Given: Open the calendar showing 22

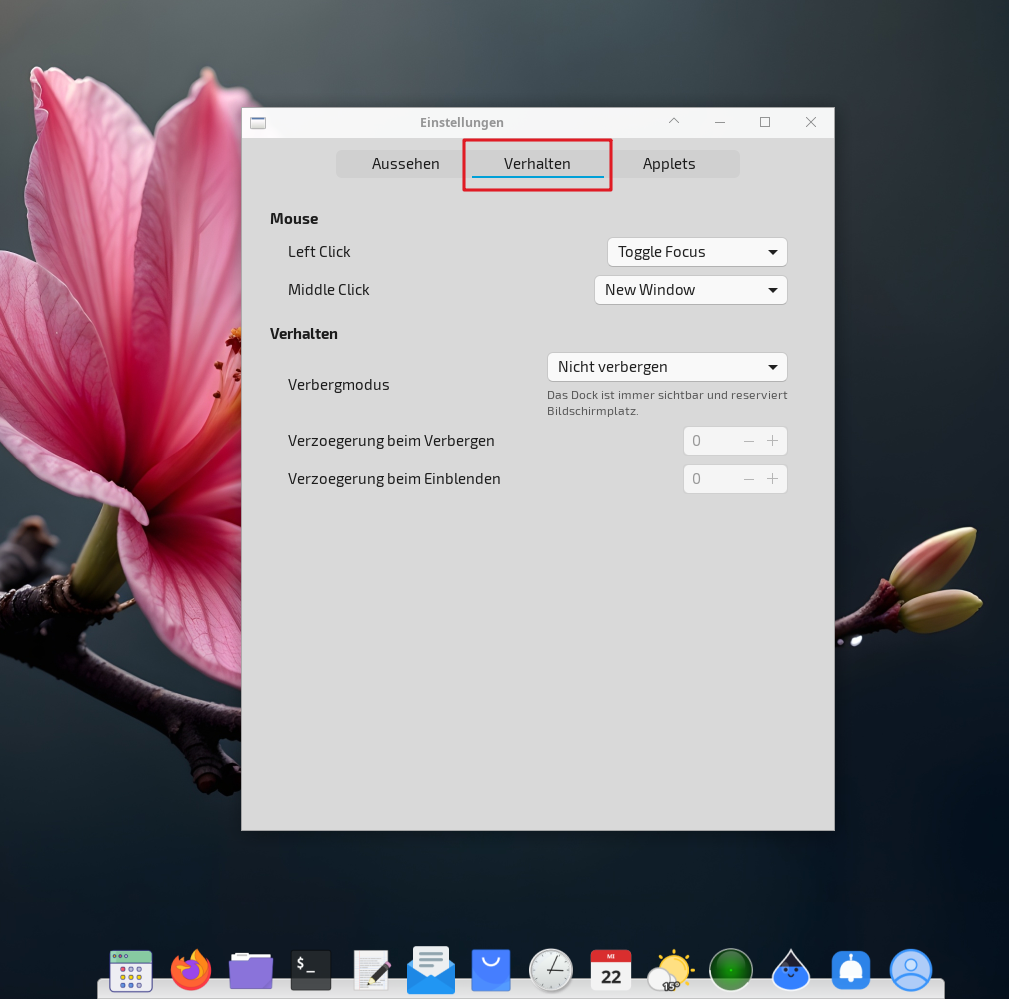Looking at the screenshot, I should (x=611, y=970).
